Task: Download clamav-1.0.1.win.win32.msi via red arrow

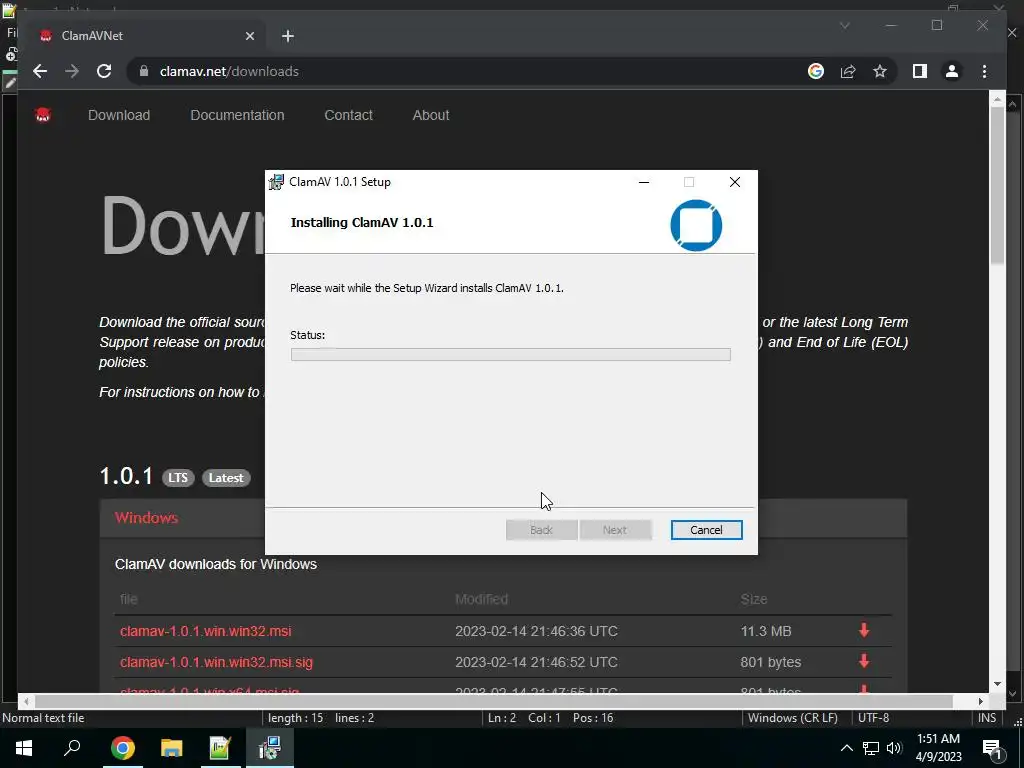Action: 864,630
